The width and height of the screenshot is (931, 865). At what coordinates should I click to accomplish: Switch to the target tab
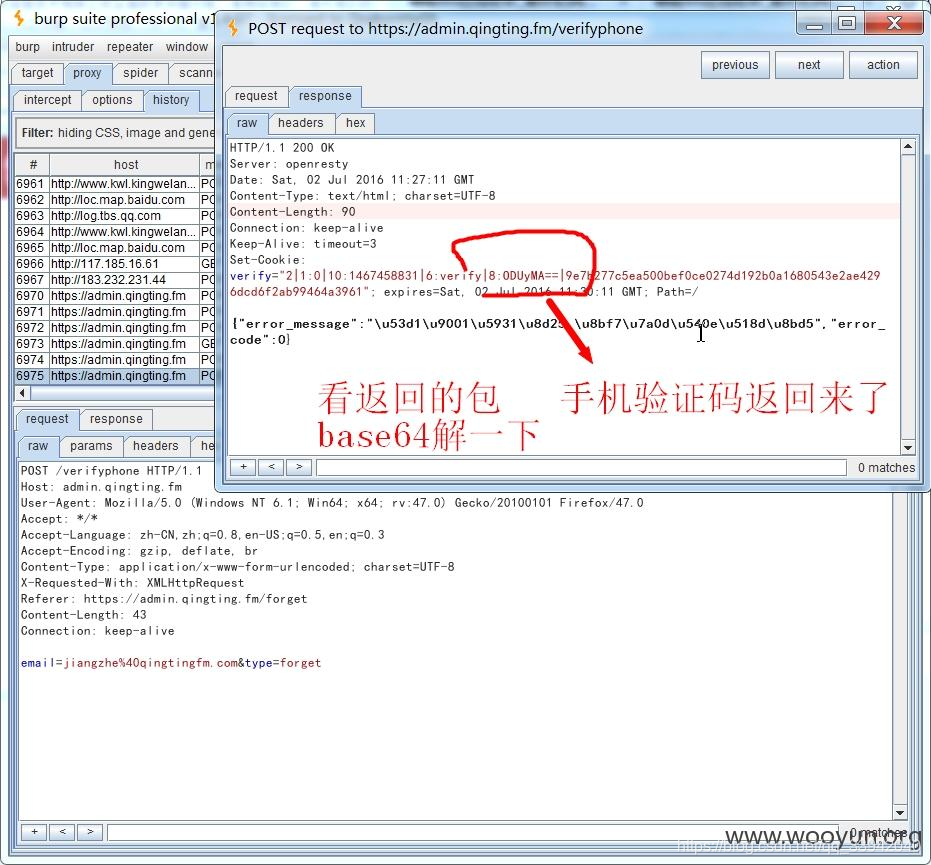point(37,73)
